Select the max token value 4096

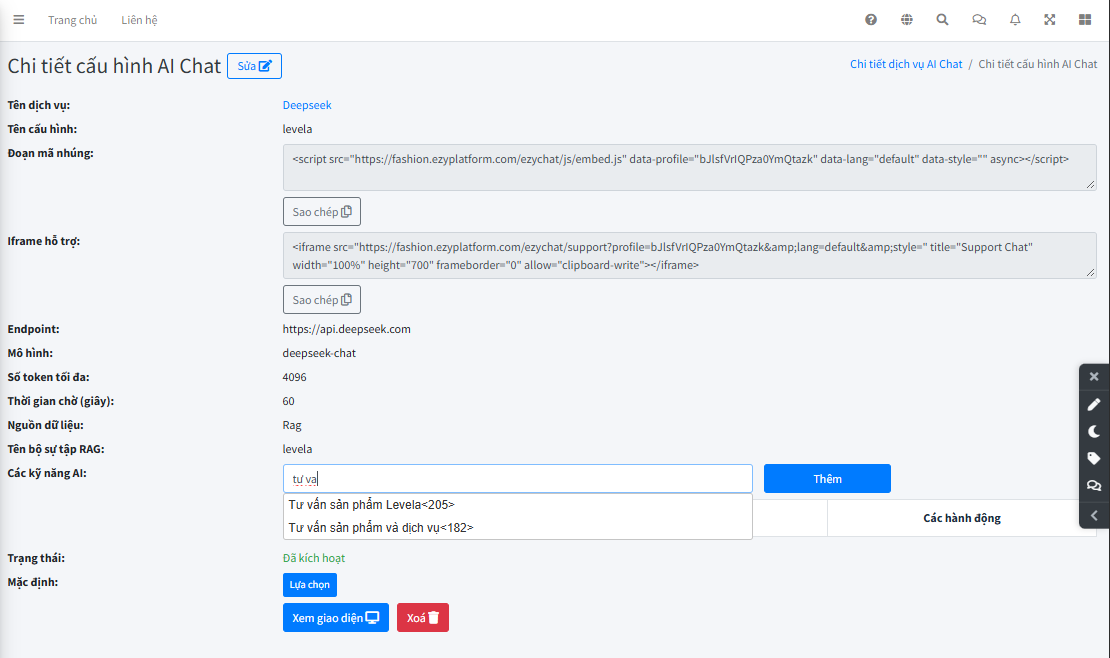294,377
